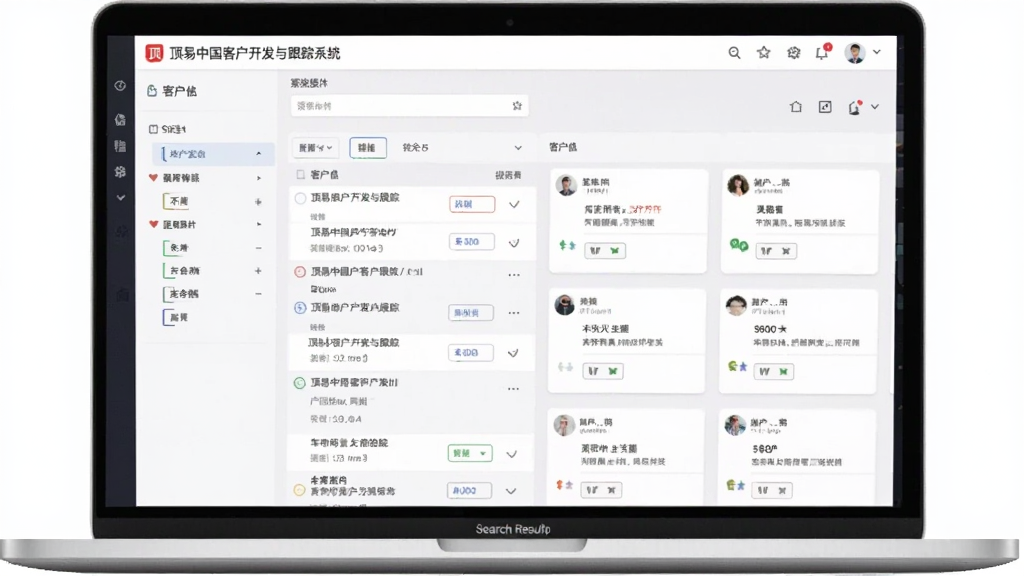This screenshot has height=576, width=1024.
Task: Expand the bottom yellow-icon row using its chevron
Action: pyautogui.click(x=511, y=491)
